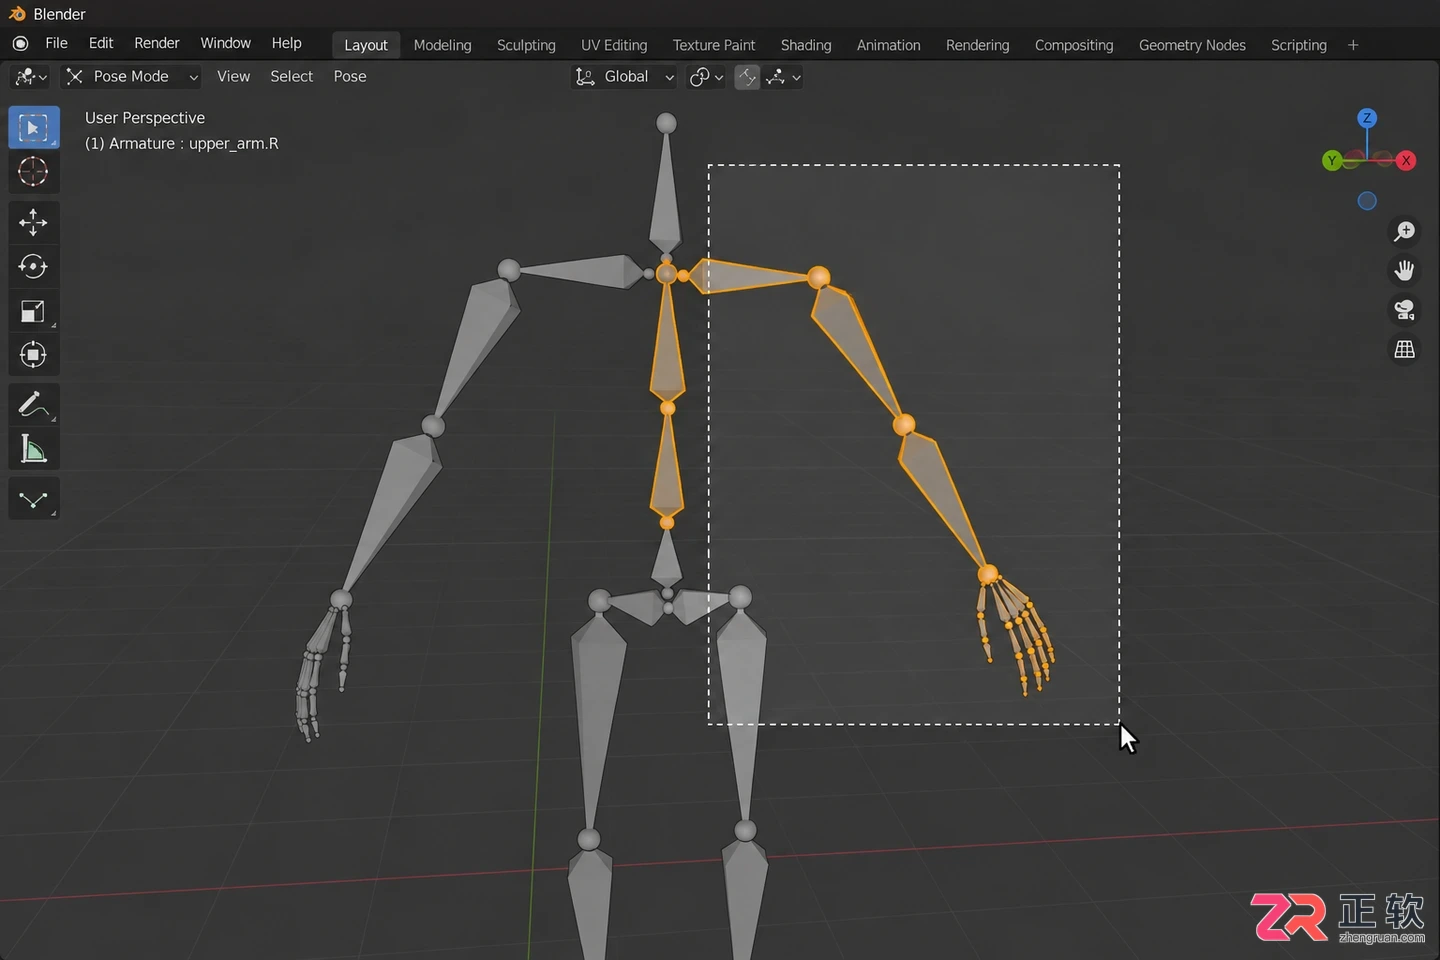Click the hollow blue negative-Z gizmo circle
This screenshot has height=960, width=1440.
pos(1367,201)
